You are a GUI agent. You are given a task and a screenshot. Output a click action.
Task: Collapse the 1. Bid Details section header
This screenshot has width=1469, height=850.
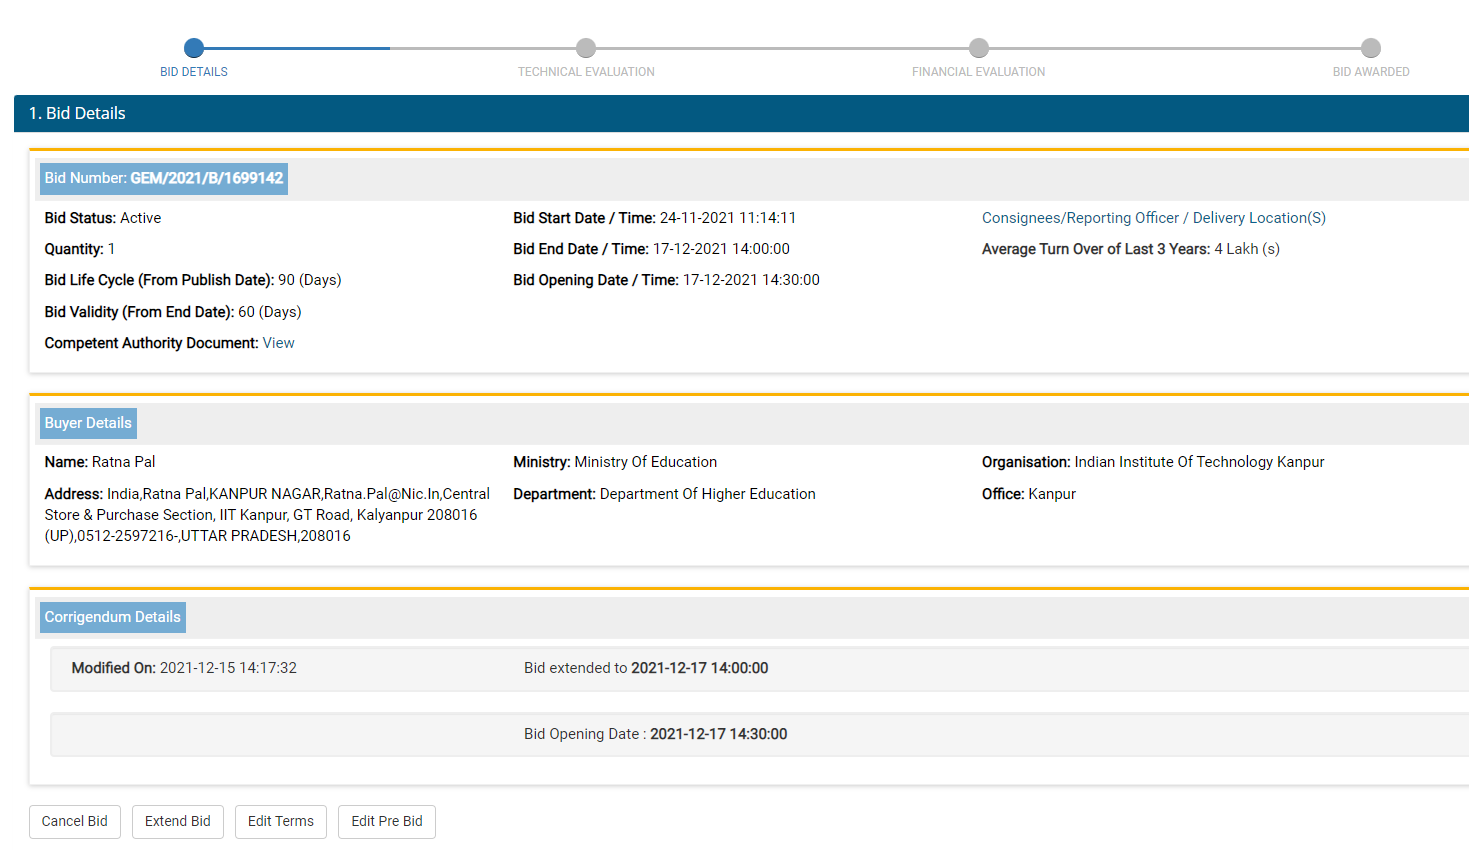pos(740,113)
